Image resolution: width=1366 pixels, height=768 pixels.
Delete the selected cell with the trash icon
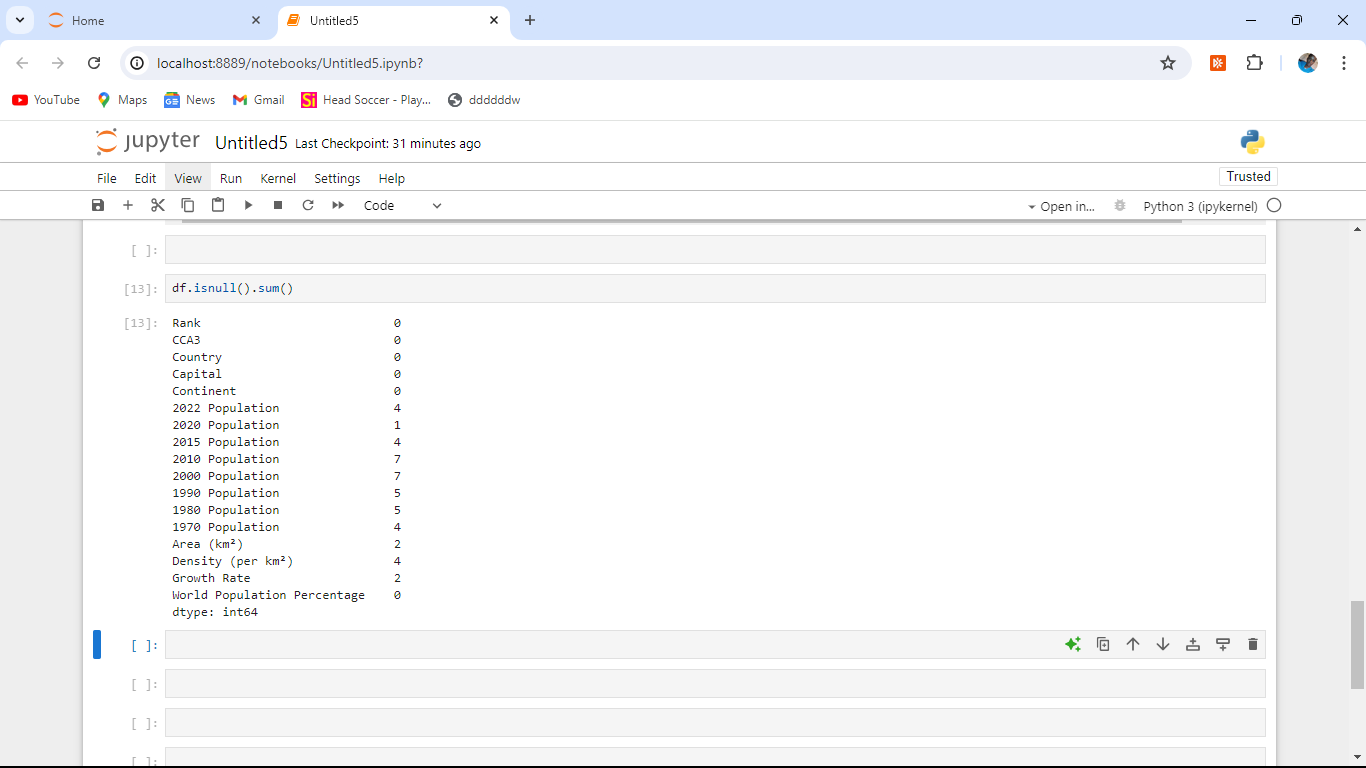[x=1253, y=645]
